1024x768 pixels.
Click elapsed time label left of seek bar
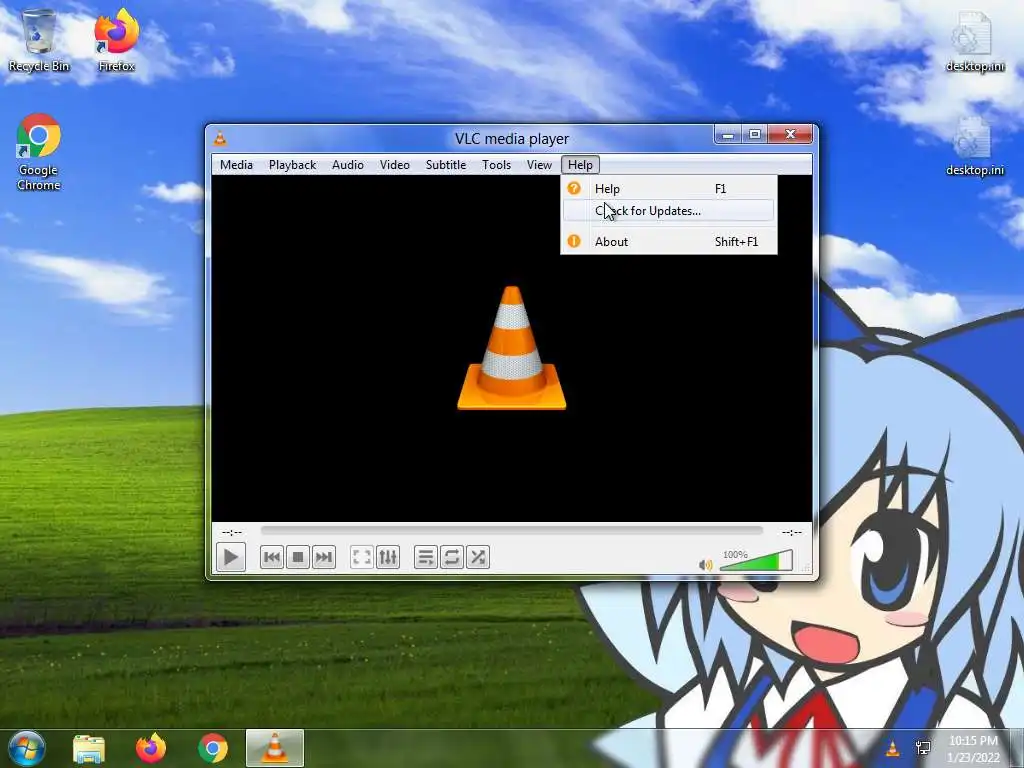point(232,532)
